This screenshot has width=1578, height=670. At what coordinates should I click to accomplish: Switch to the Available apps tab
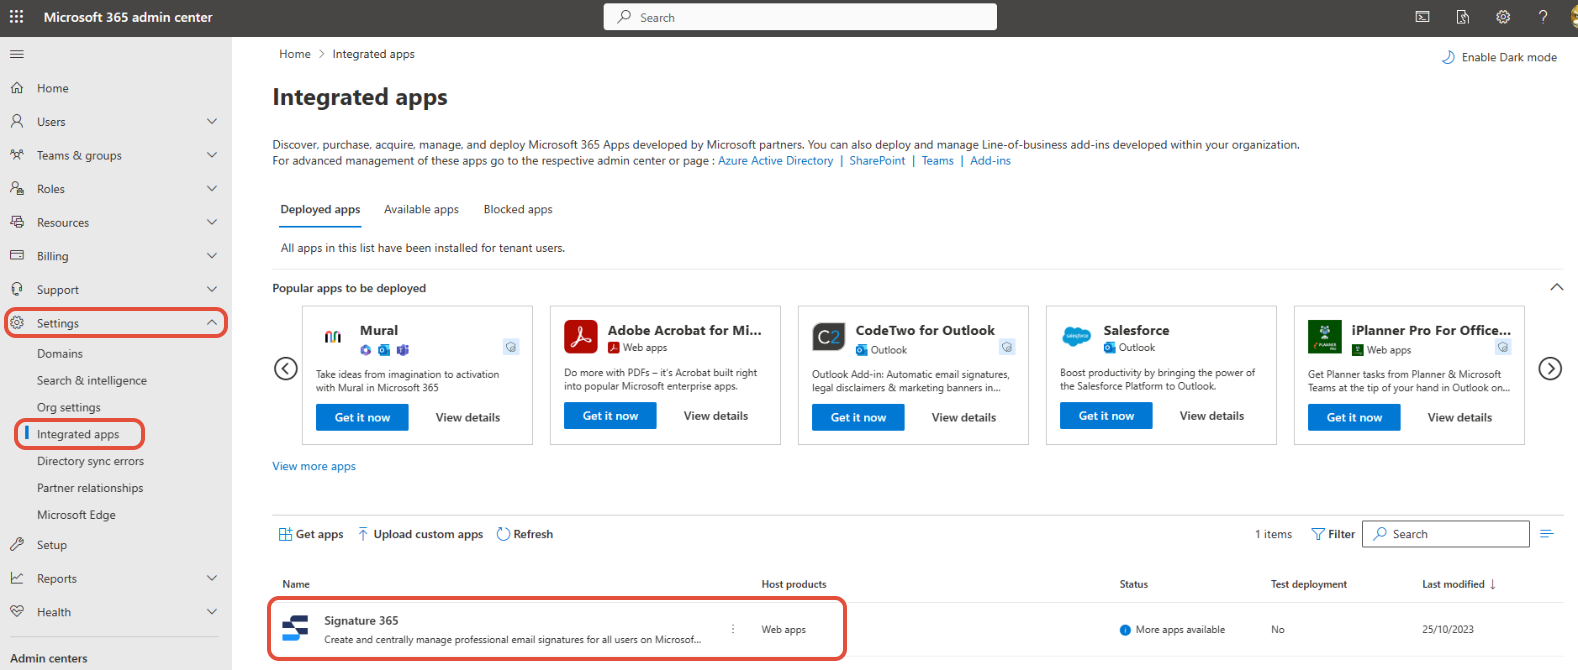[421, 209]
